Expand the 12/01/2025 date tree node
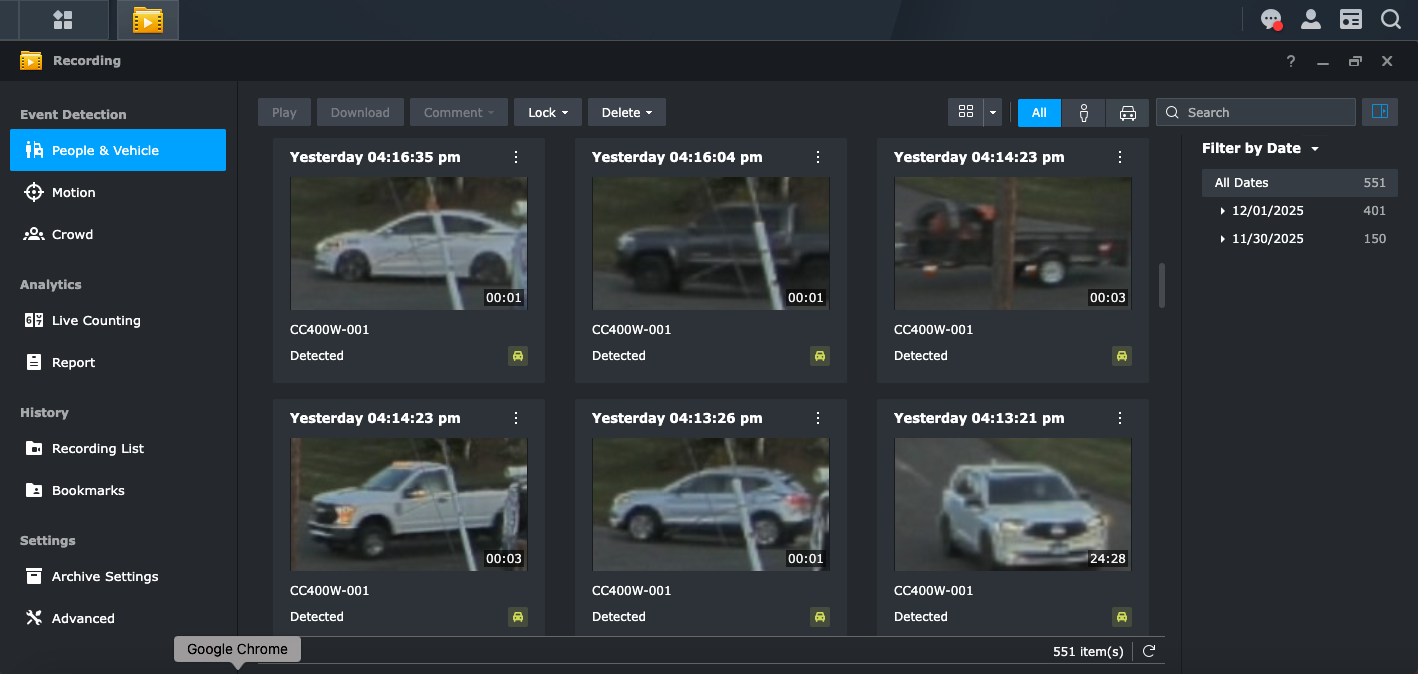 [1222, 211]
